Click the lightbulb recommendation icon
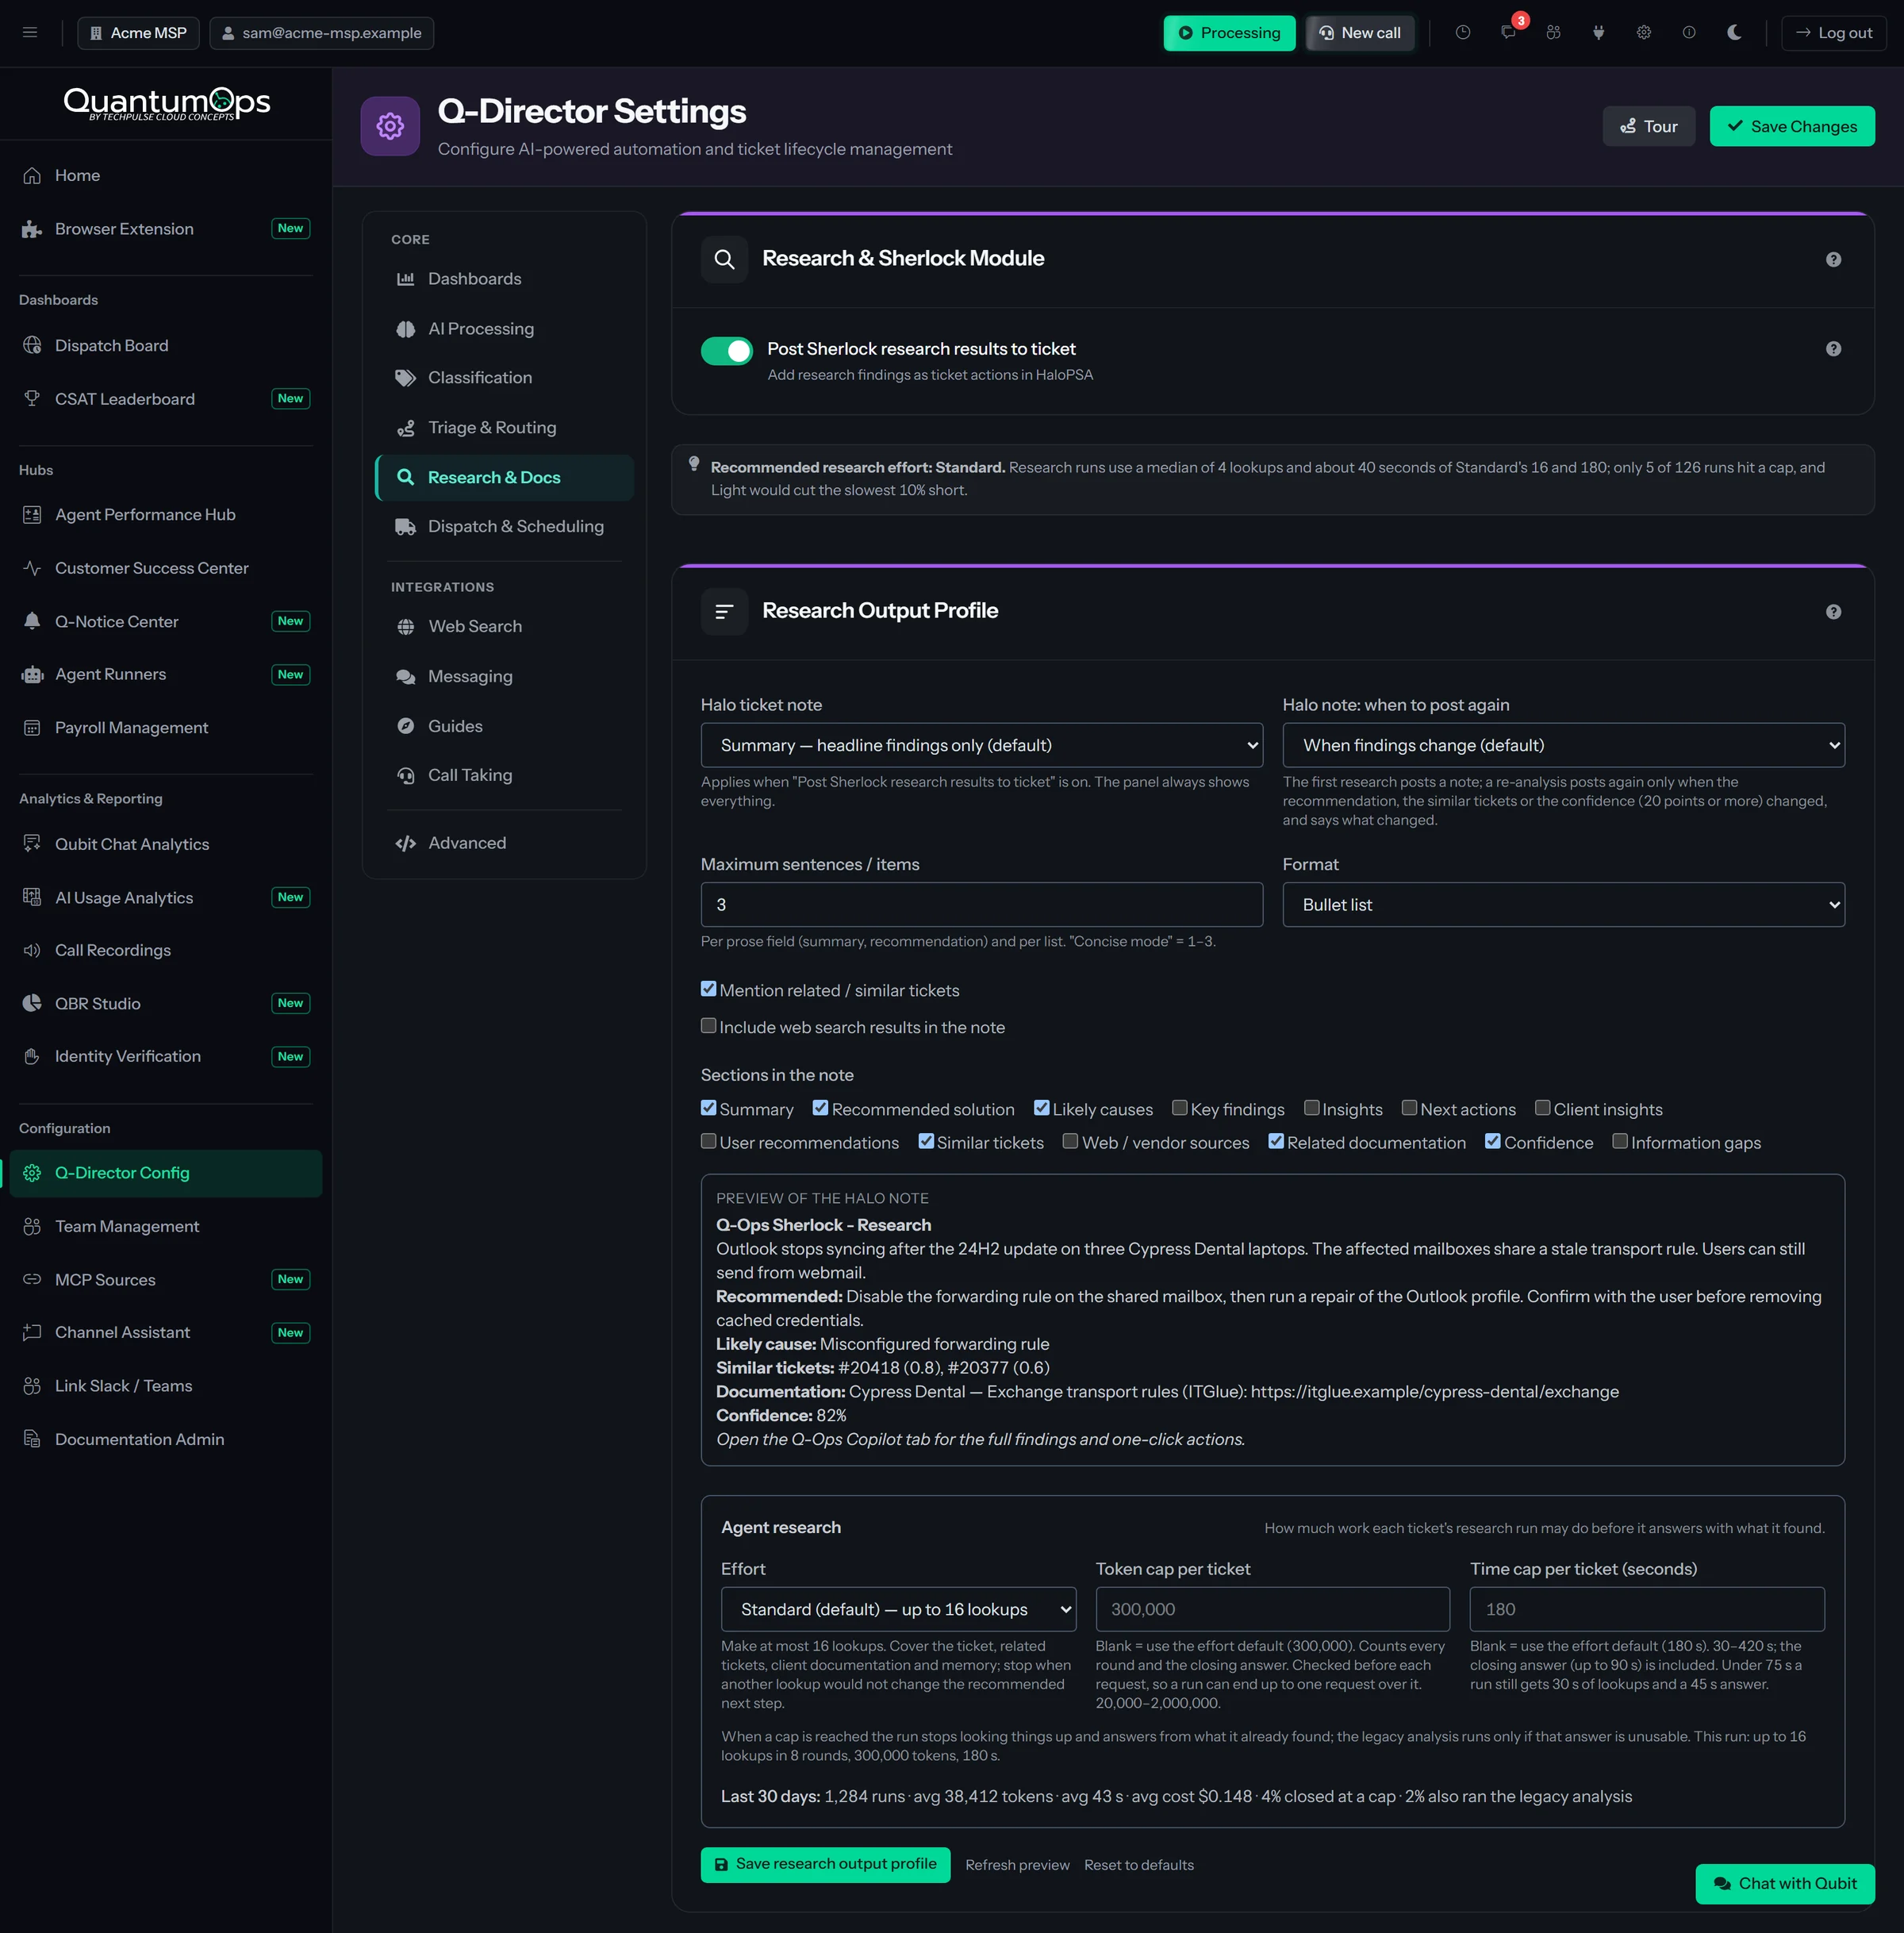Image resolution: width=1904 pixels, height=1933 pixels. pyautogui.click(x=694, y=464)
